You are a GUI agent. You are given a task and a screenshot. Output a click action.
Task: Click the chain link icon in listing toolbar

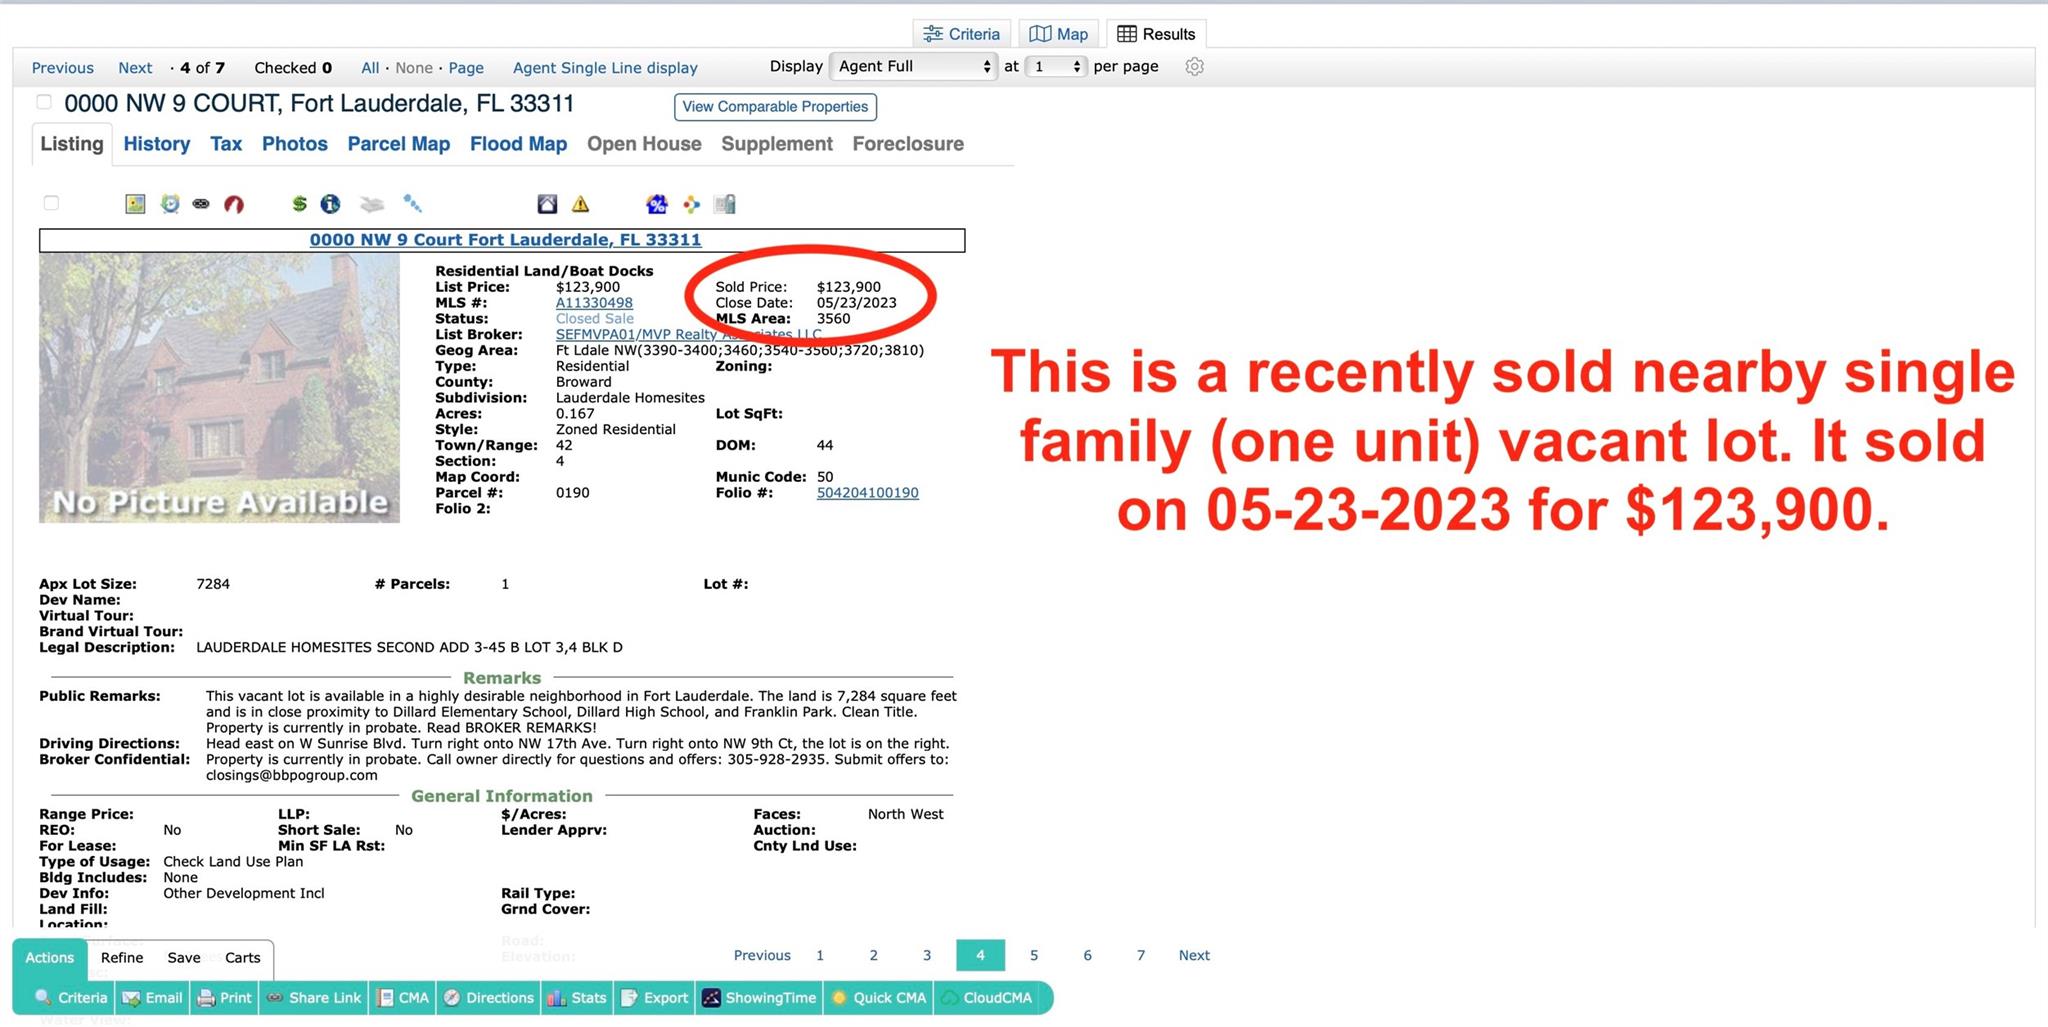point(201,204)
